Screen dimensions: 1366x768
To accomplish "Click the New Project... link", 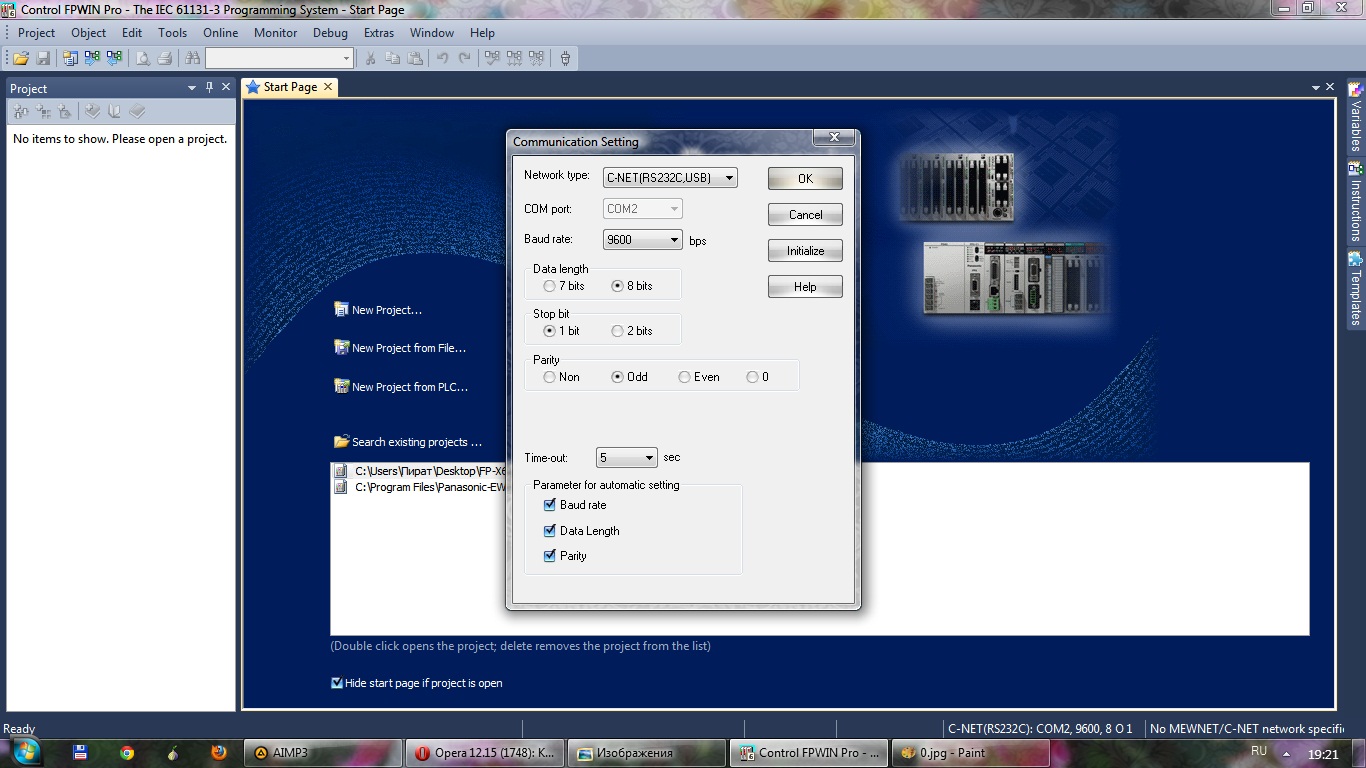I will [x=387, y=310].
